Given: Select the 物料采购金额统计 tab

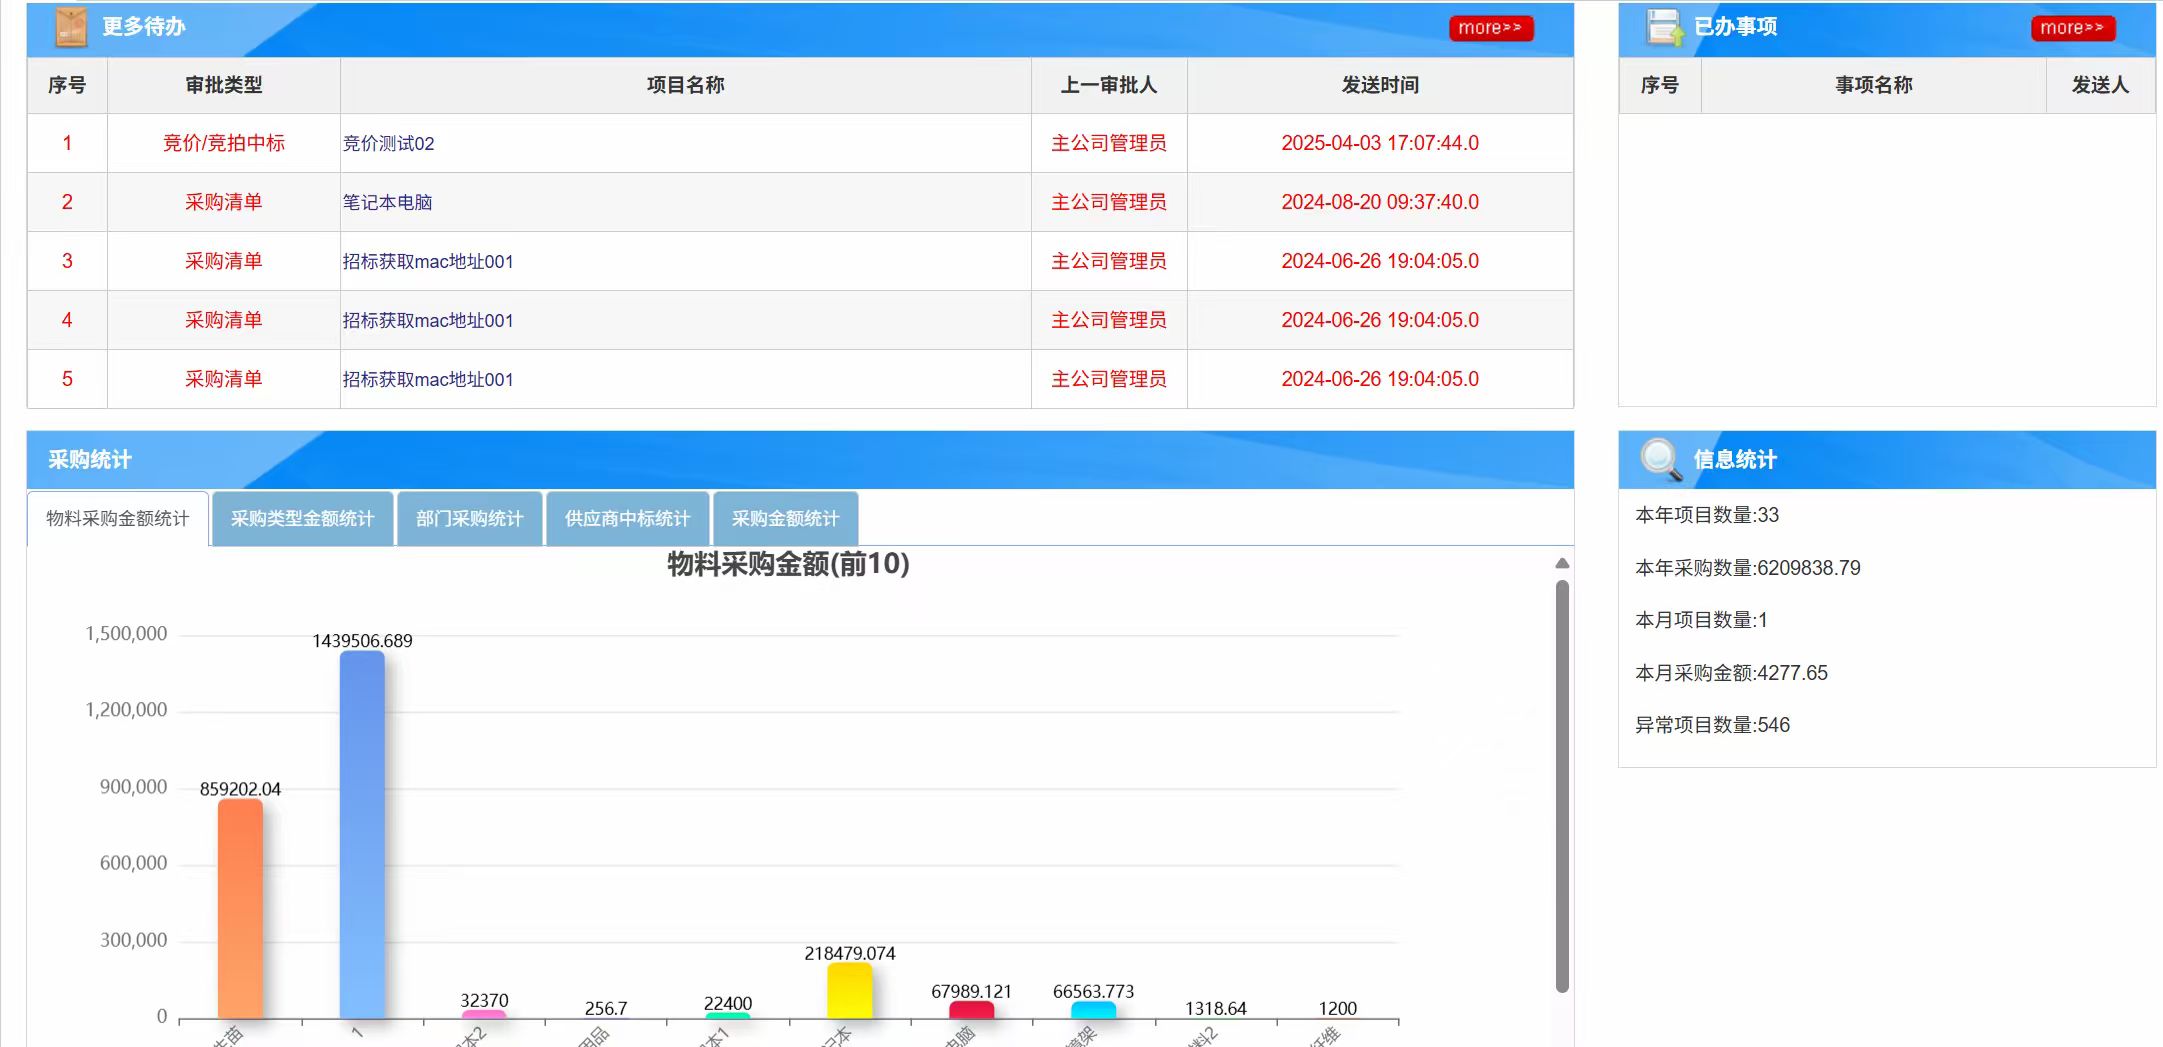Looking at the screenshot, I should coord(117,518).
